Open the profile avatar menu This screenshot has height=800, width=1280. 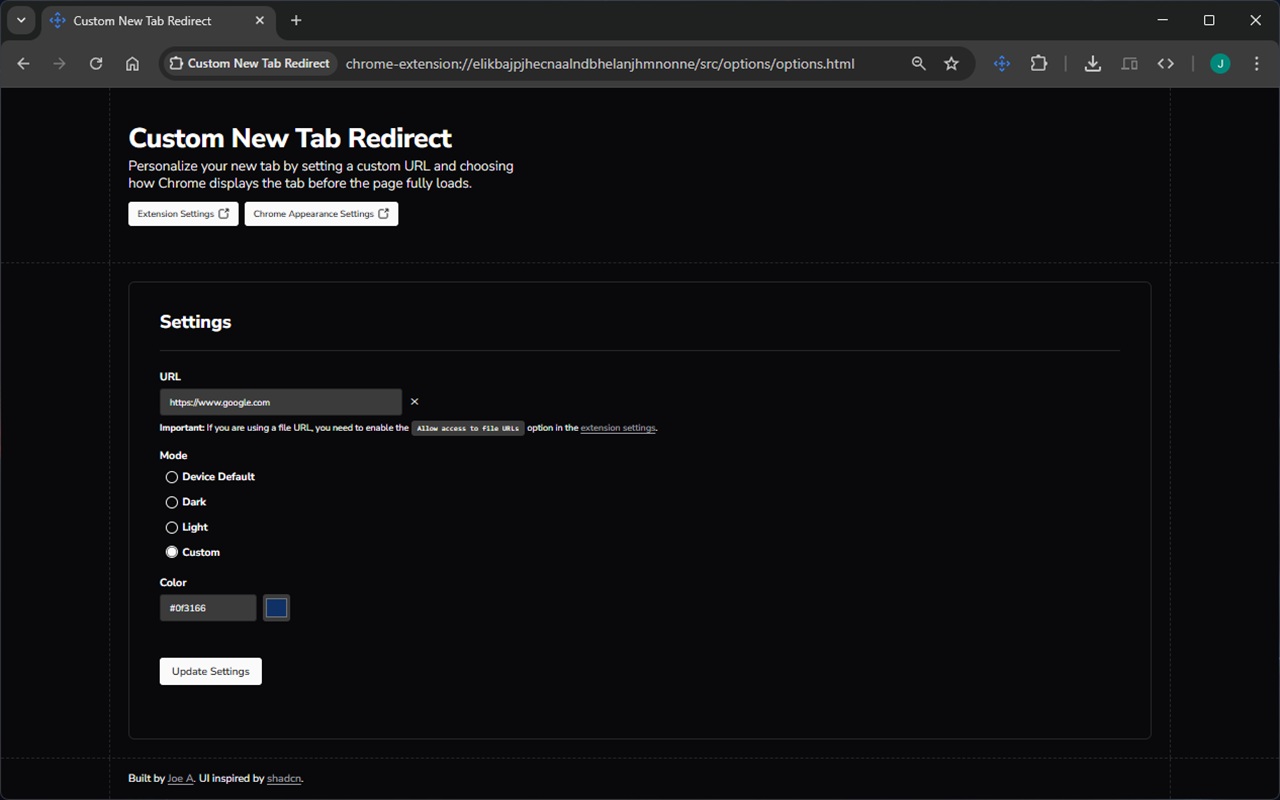click(x=1220, y=63)
